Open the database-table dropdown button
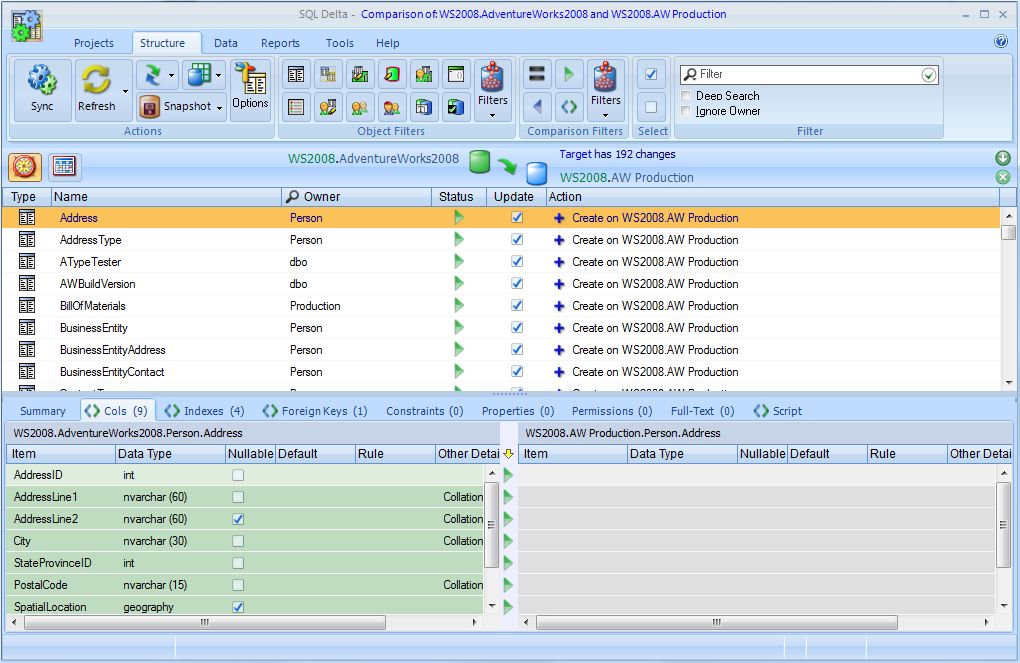The height and width of the screenshot is (663, 1020). coord(219,75)
